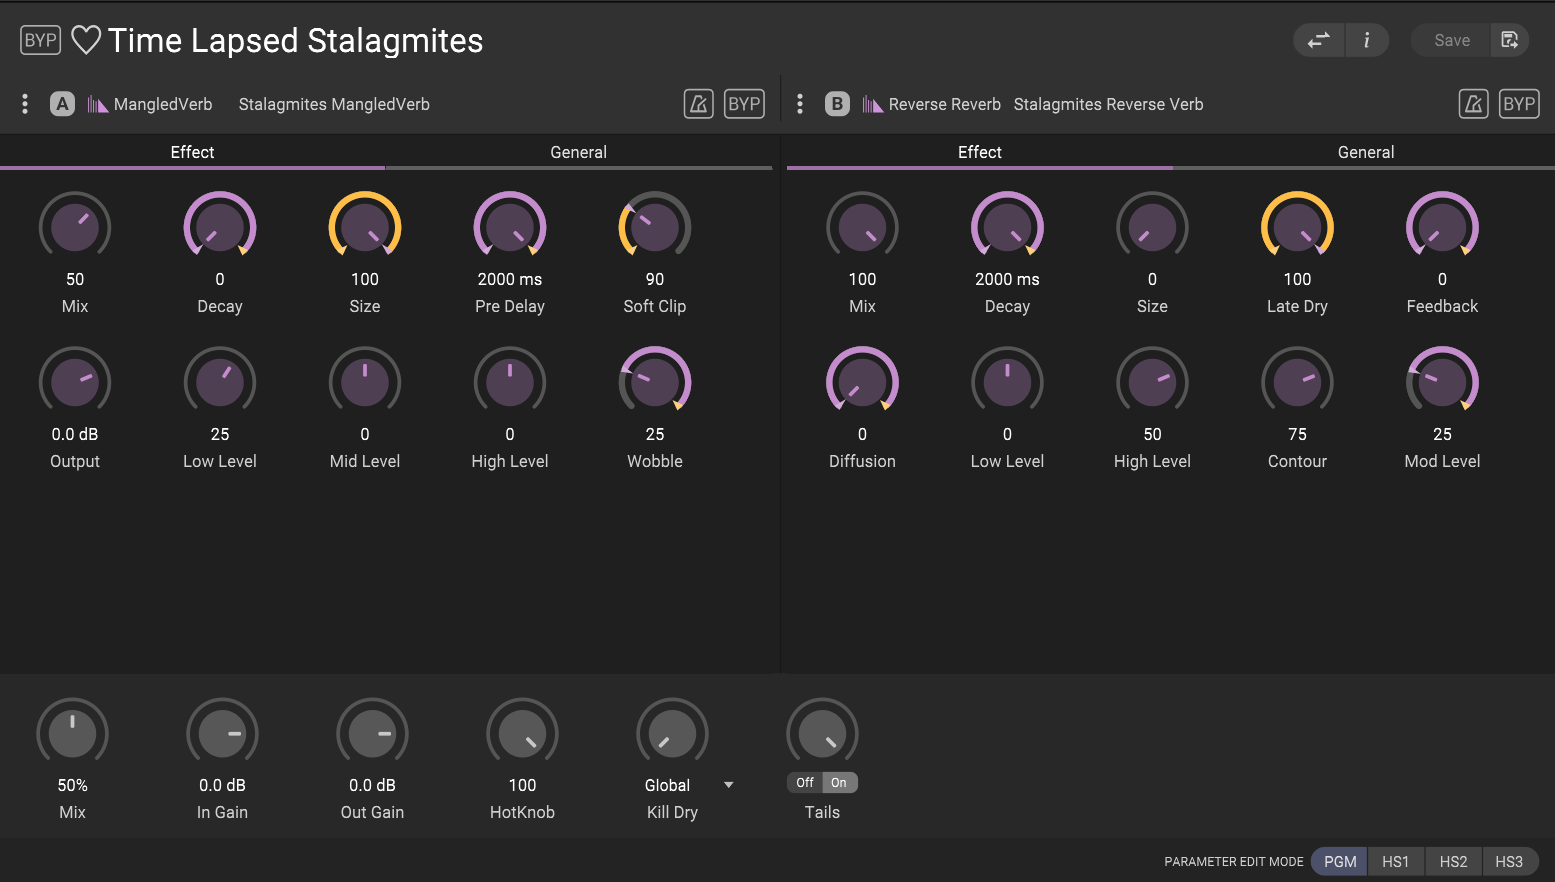Open the info icon panel
The width and height of the screenshot is (1555, 882).
pos(1366,40)
